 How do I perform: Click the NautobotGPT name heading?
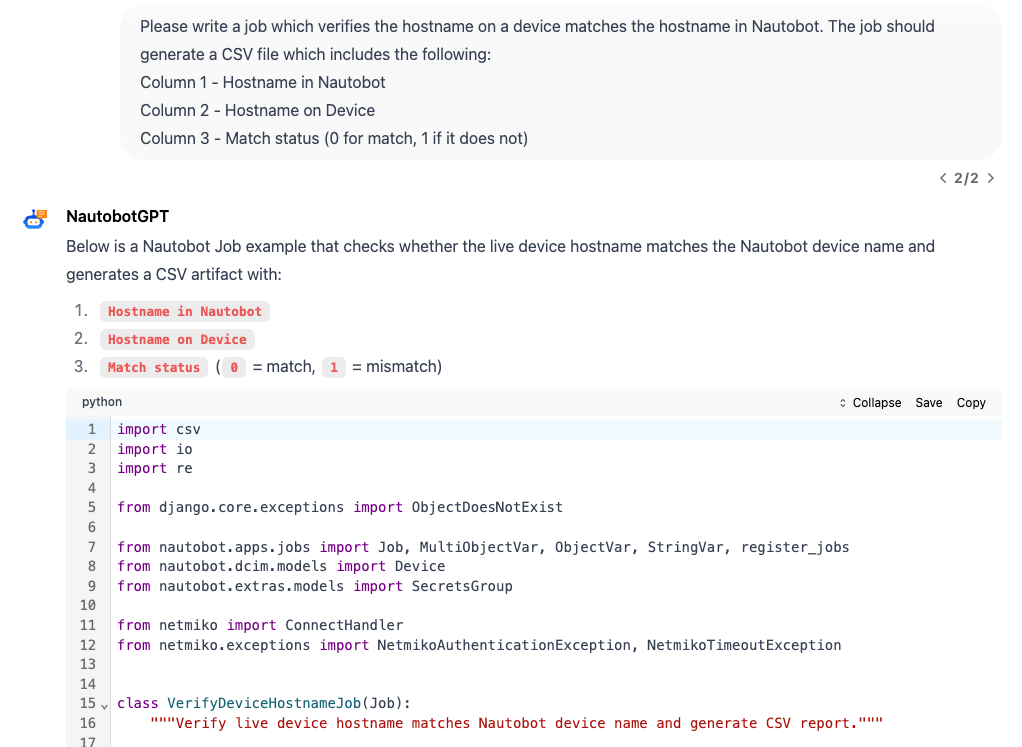pyautogui.click(x=117, y=216)
